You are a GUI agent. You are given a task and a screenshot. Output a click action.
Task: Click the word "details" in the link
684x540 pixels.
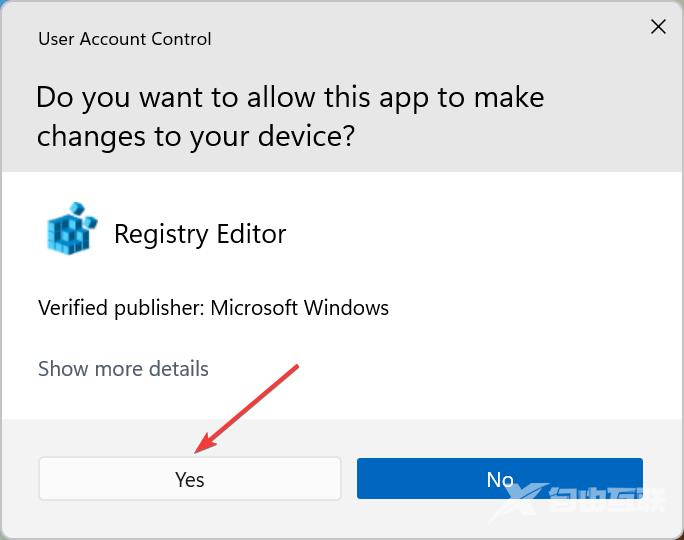click(174, 368)
